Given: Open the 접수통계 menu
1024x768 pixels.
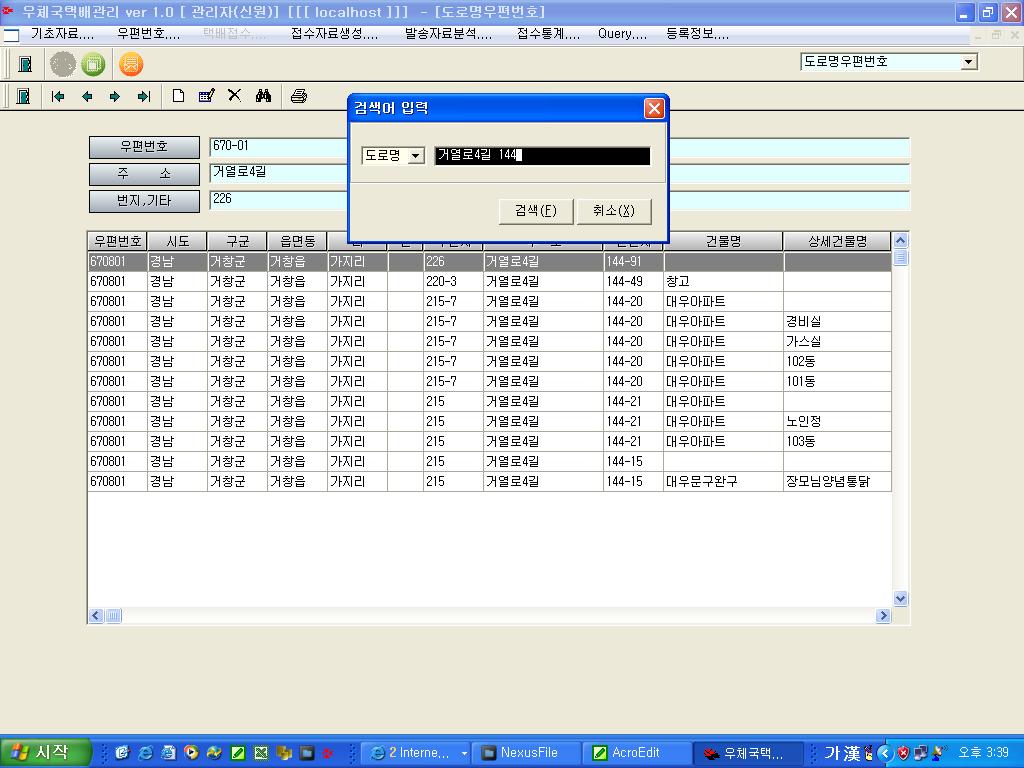Looking at the screenshot, I should click(x=549, y=34).
